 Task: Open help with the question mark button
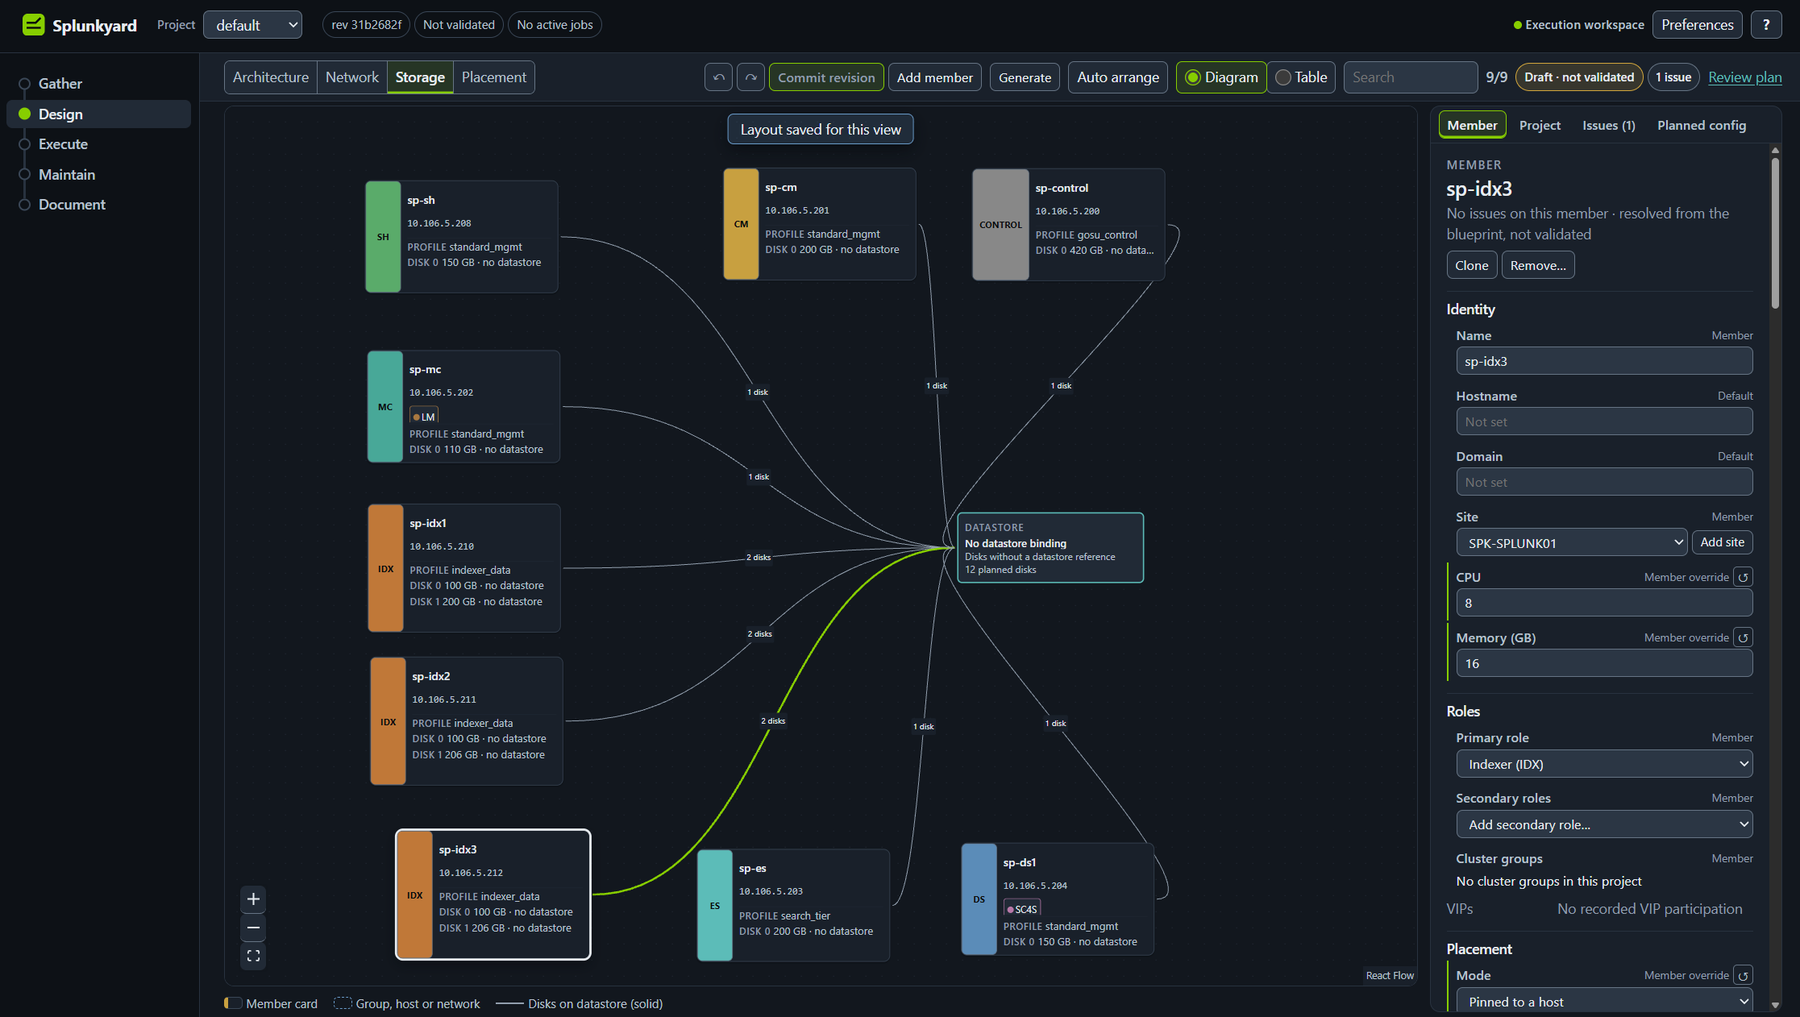point(1766,25)
